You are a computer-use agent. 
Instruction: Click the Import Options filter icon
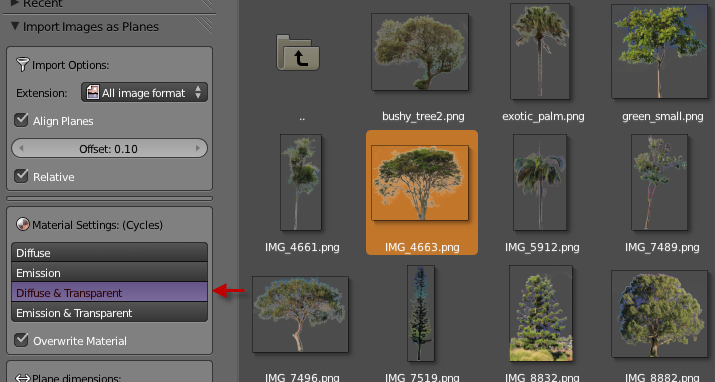pos(22,65)
